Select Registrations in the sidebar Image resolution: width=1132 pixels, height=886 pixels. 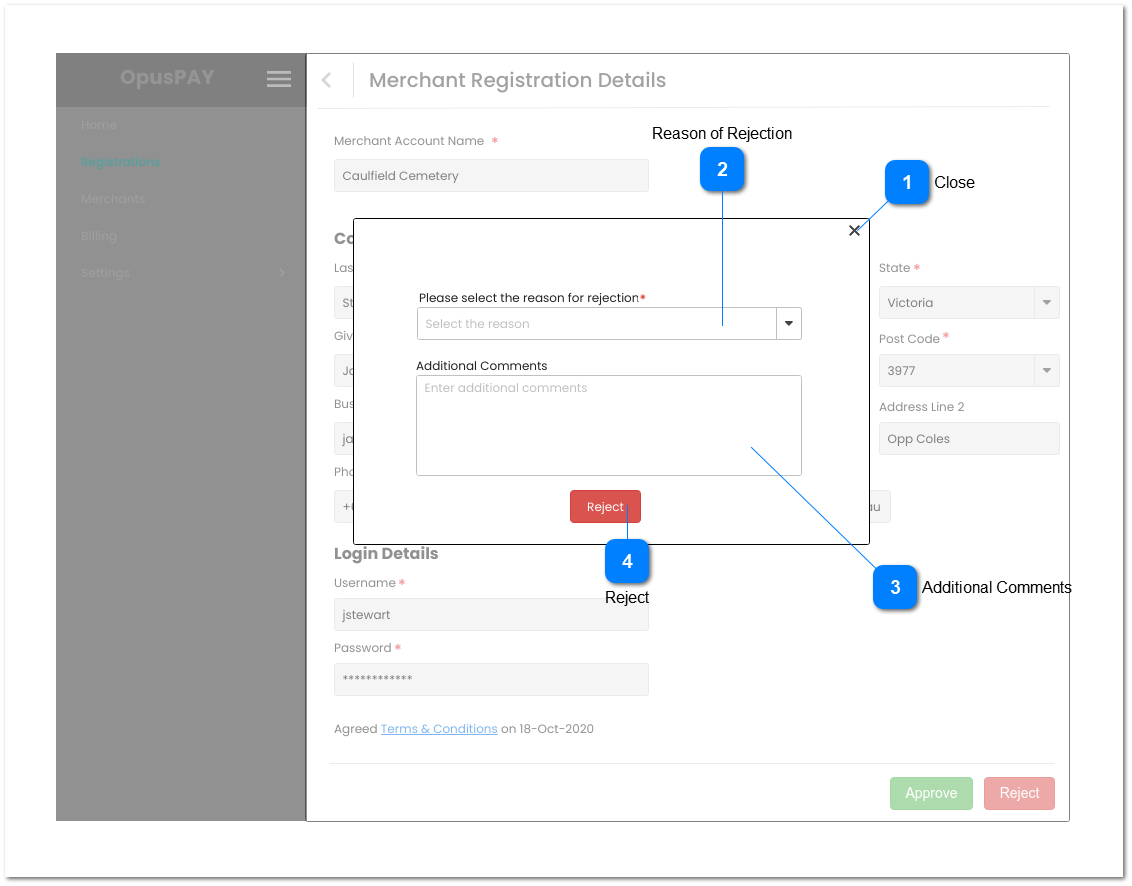click(x=120, y=162)
